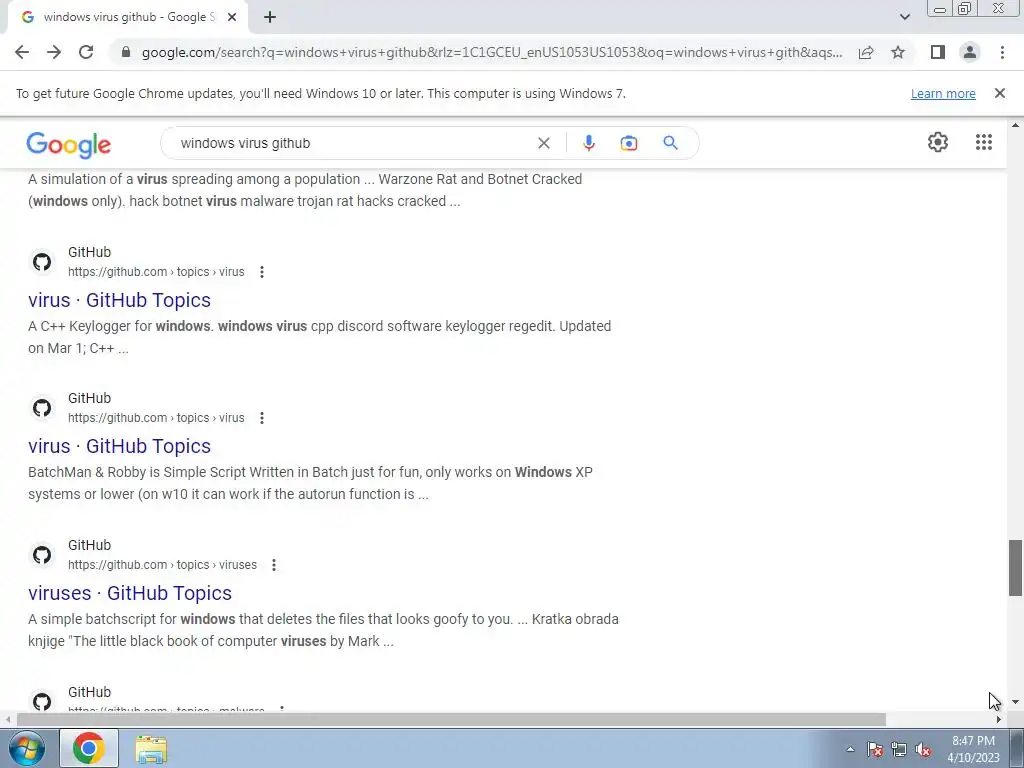Share this page from the address bar
This screenshot has width=1024, height=768.
[x=866, y=52]
